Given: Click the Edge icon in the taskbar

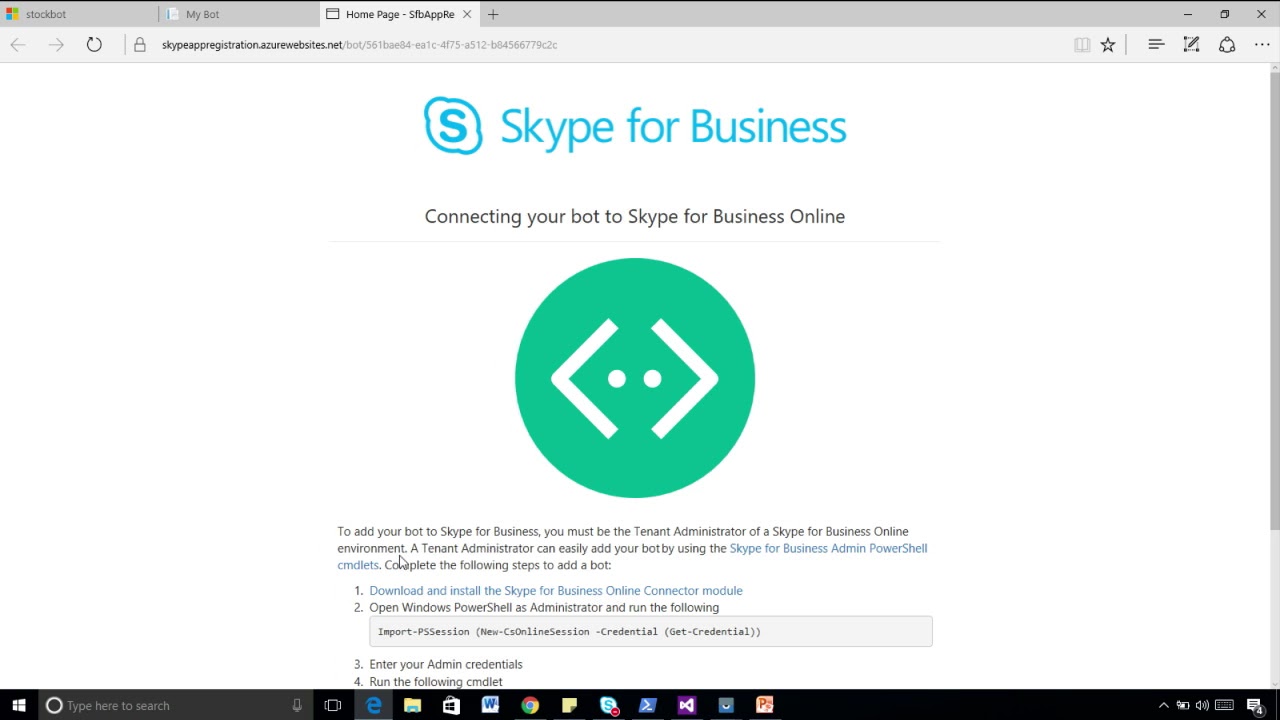Looking at the screenshot, I should [373, 705].
